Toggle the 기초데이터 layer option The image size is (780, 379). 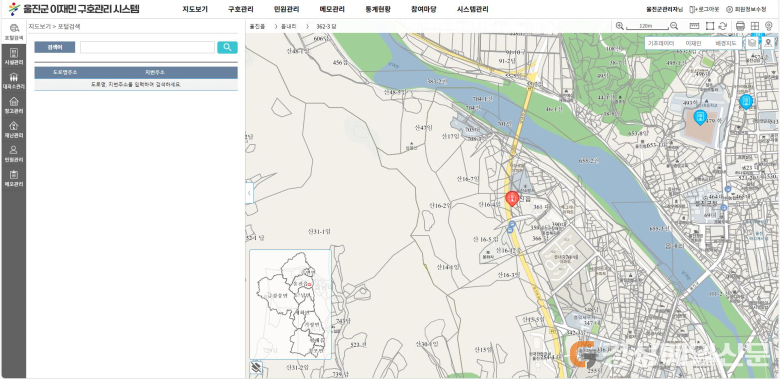[x=661, y=43]
